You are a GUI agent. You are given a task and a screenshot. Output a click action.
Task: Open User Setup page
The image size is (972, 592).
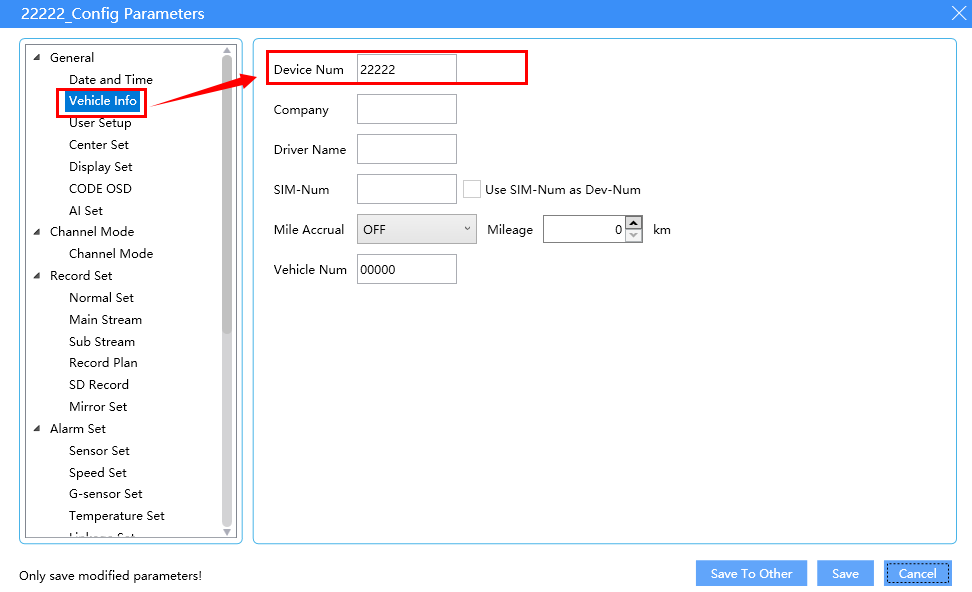tap(100, 123)
